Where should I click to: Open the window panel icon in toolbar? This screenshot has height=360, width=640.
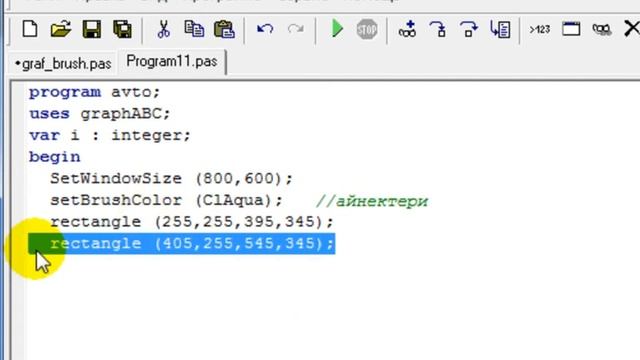571,29
